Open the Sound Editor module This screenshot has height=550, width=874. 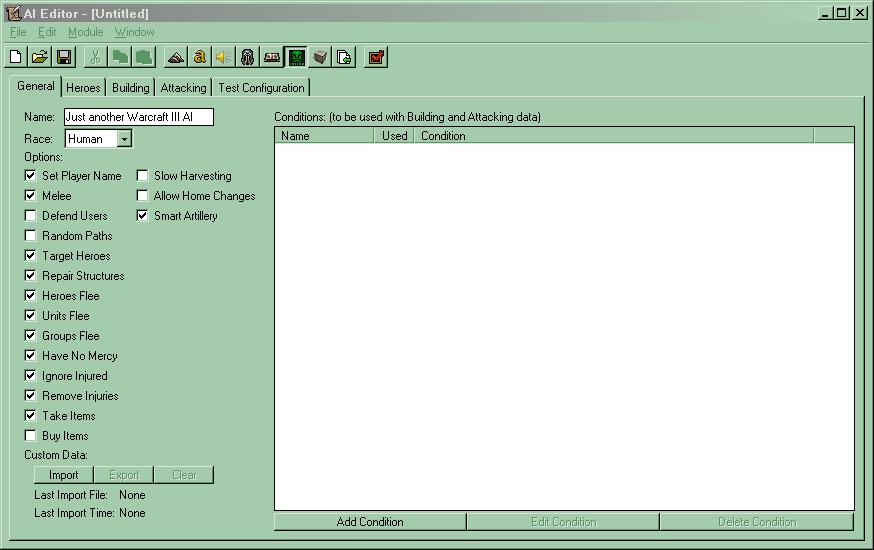(x=224, y=57)
